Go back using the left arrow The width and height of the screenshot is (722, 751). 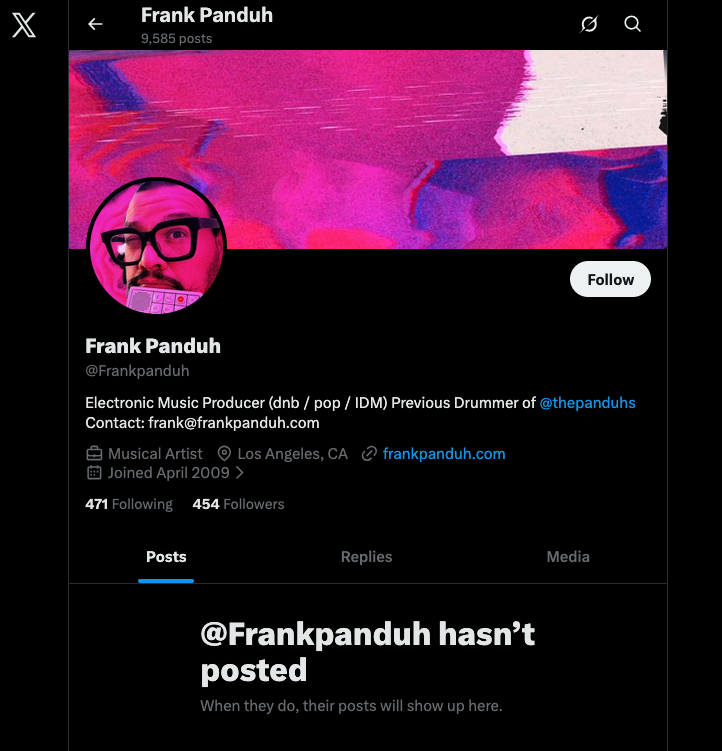click(95, 24)
